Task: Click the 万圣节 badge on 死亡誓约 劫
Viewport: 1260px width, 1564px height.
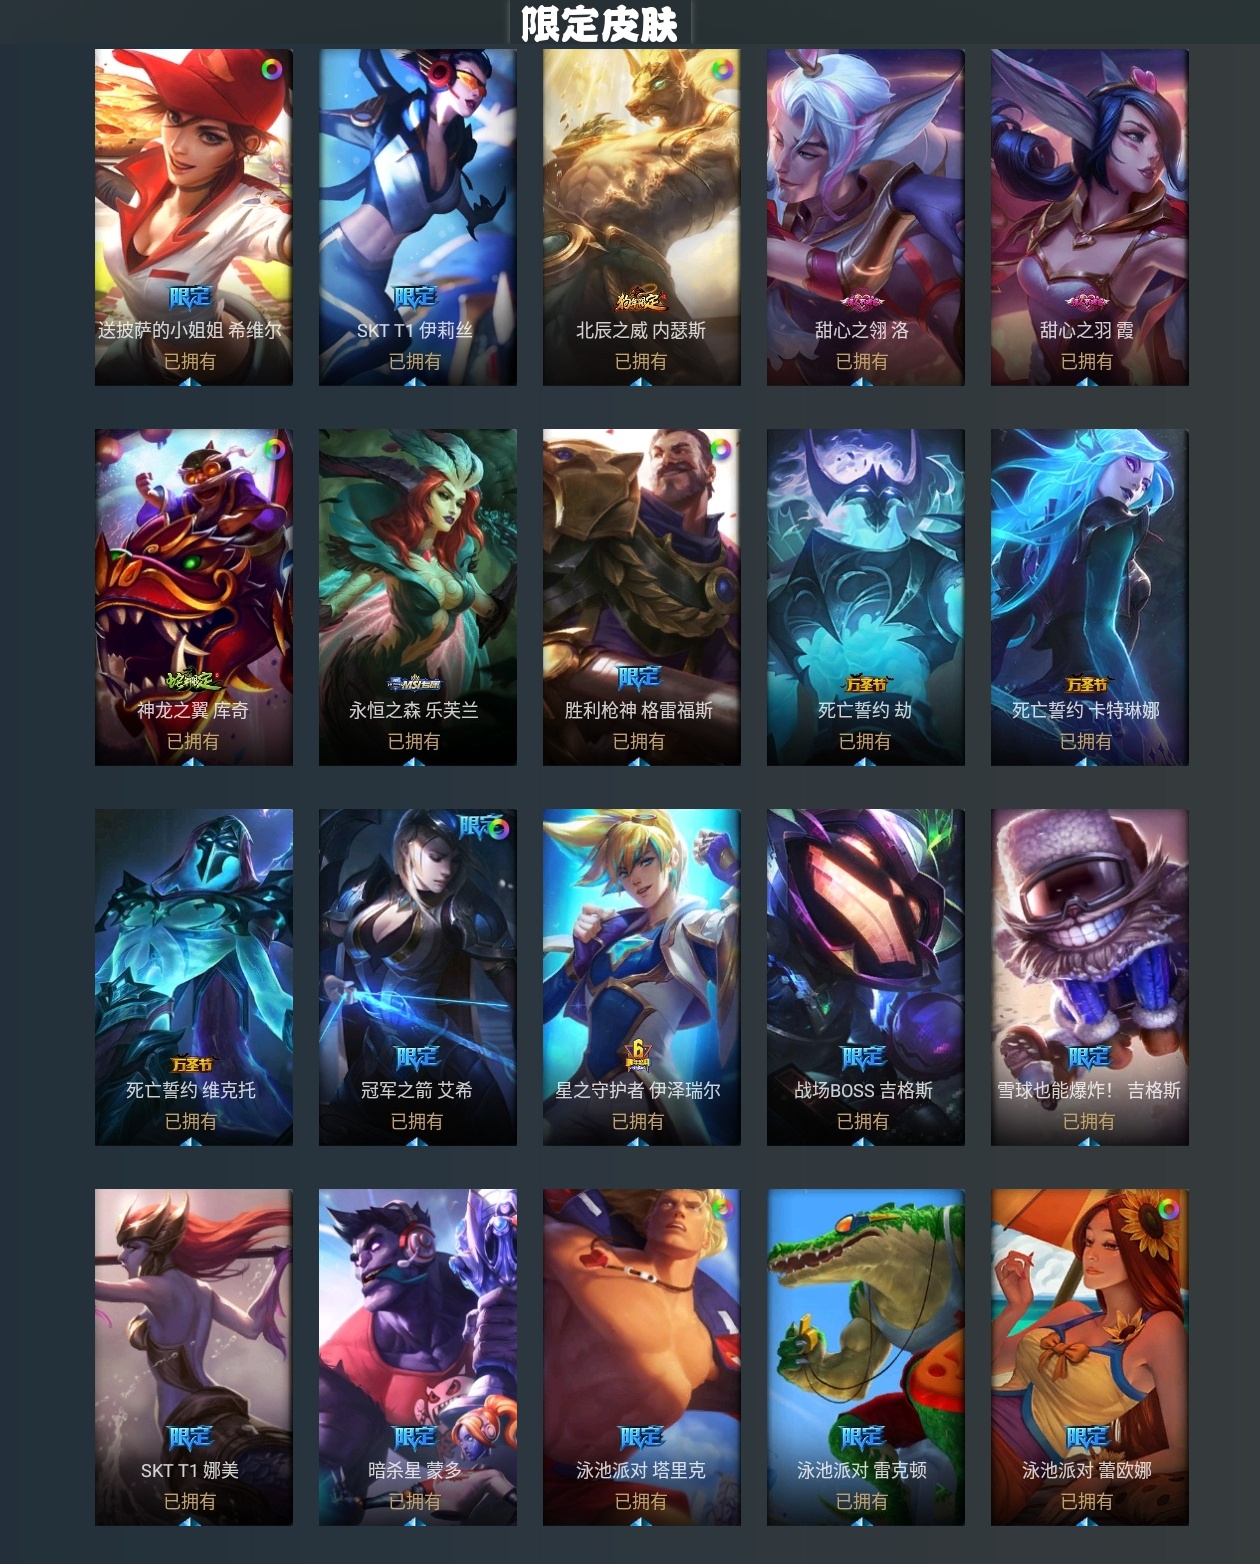Action: (865, 684)
